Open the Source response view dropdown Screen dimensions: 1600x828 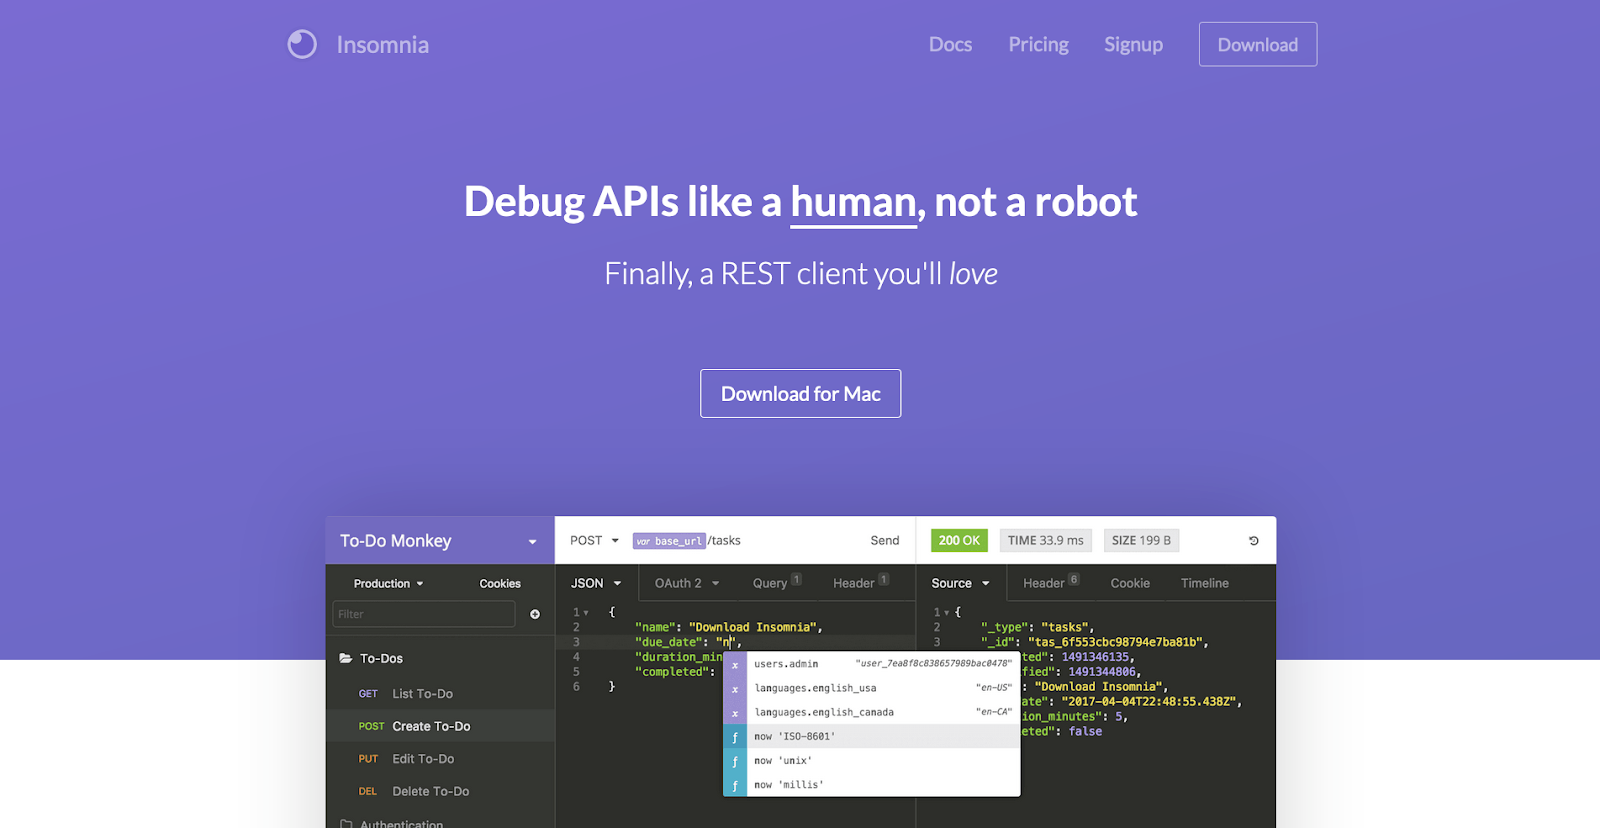click(x=960, y=583)
